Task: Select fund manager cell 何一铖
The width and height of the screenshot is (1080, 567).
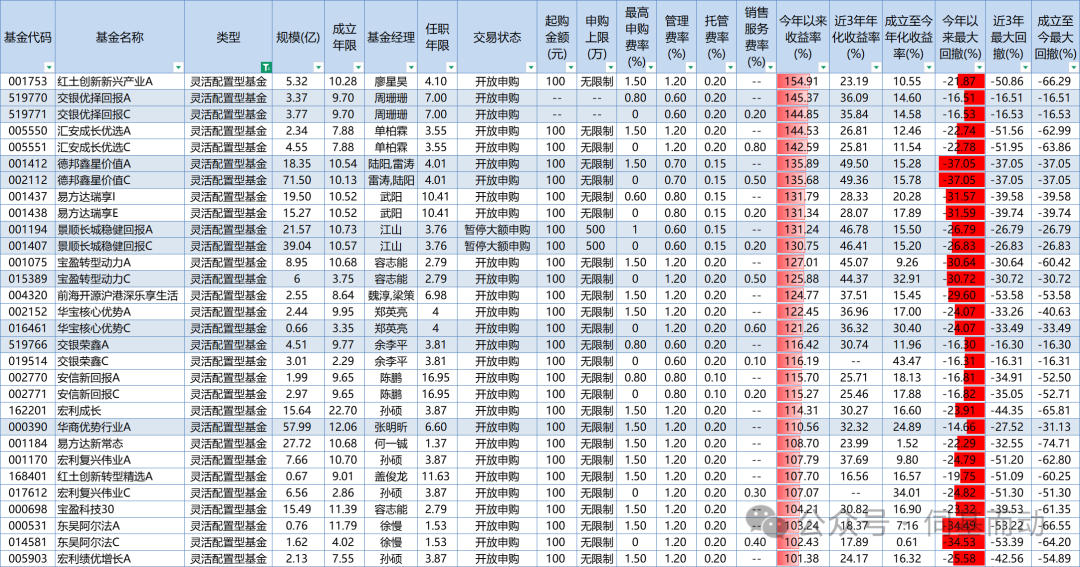Action: tap(391, 444)
